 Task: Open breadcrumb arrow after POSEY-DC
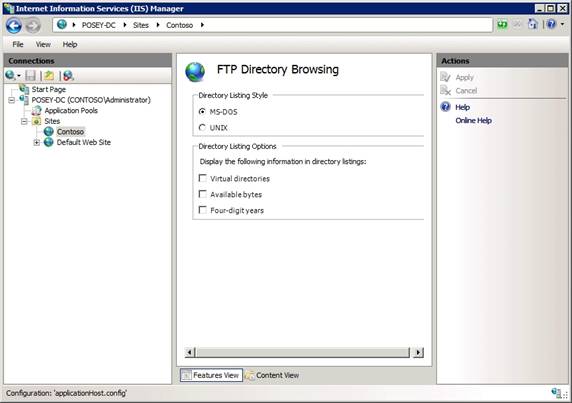(x=125, y=25)
